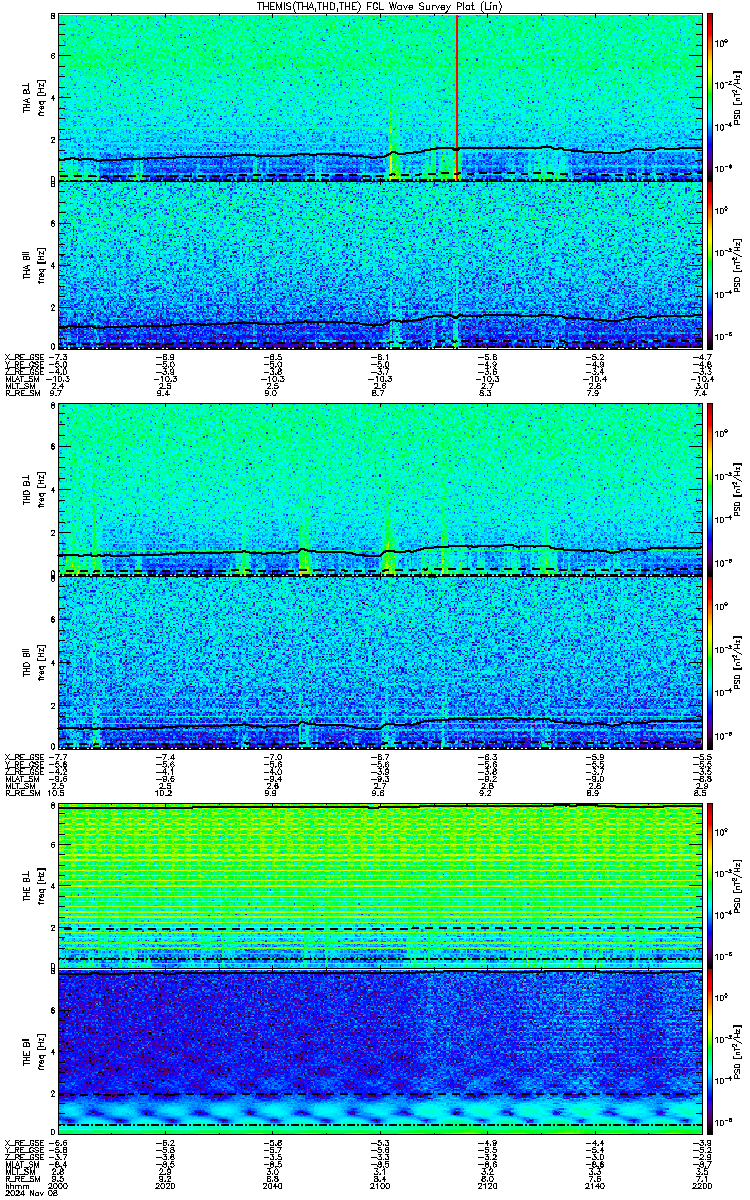The width and height of the screenshot is (750, 1200).
Task: Click the PSD color bar beside THE B∥ panel
Action: point(710,1052)
